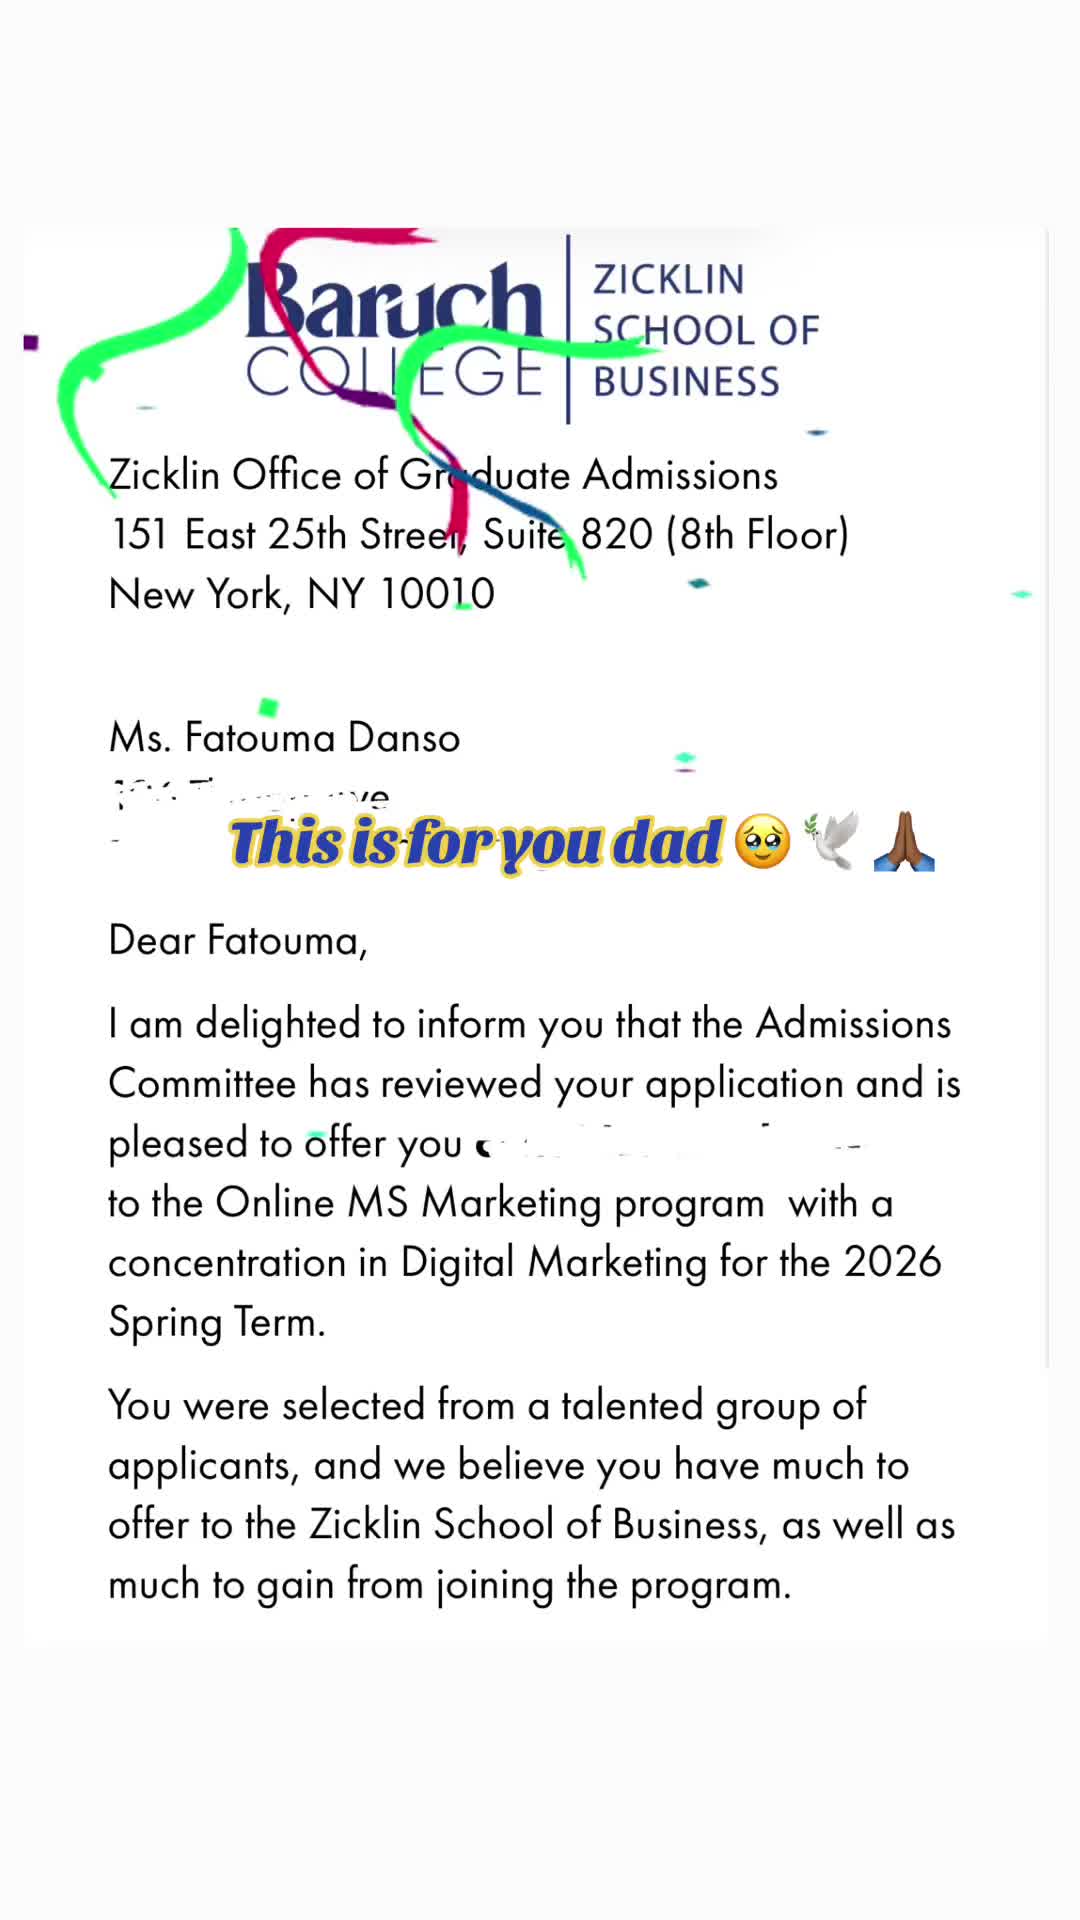Screen dimensions: 1080x1920
Task: Tap the purple confetti square at left edge
Action: point(31,342)
